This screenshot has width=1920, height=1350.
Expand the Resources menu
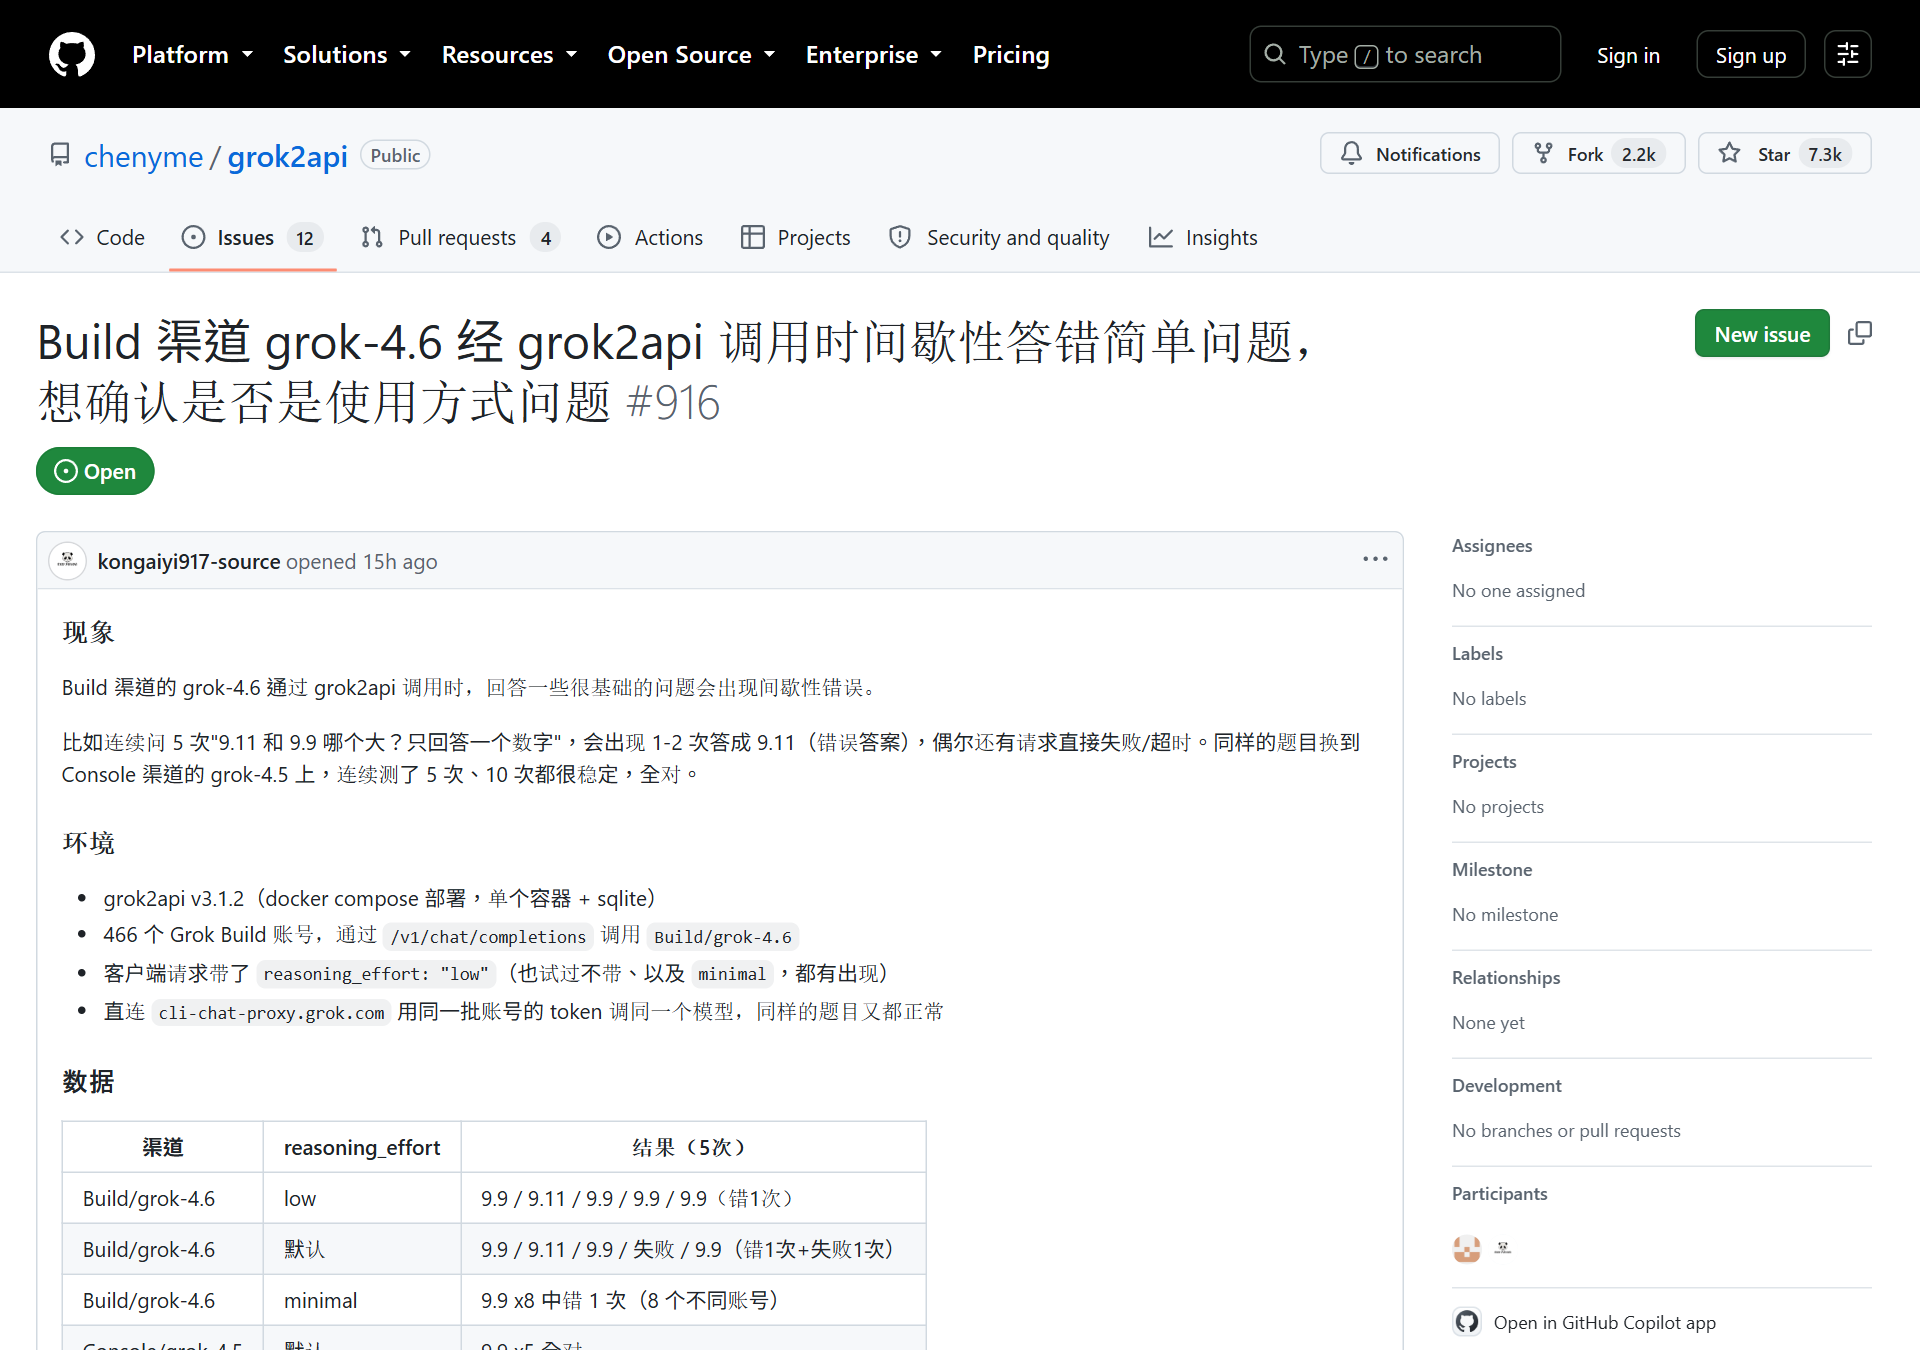click(x=509, y=54)
